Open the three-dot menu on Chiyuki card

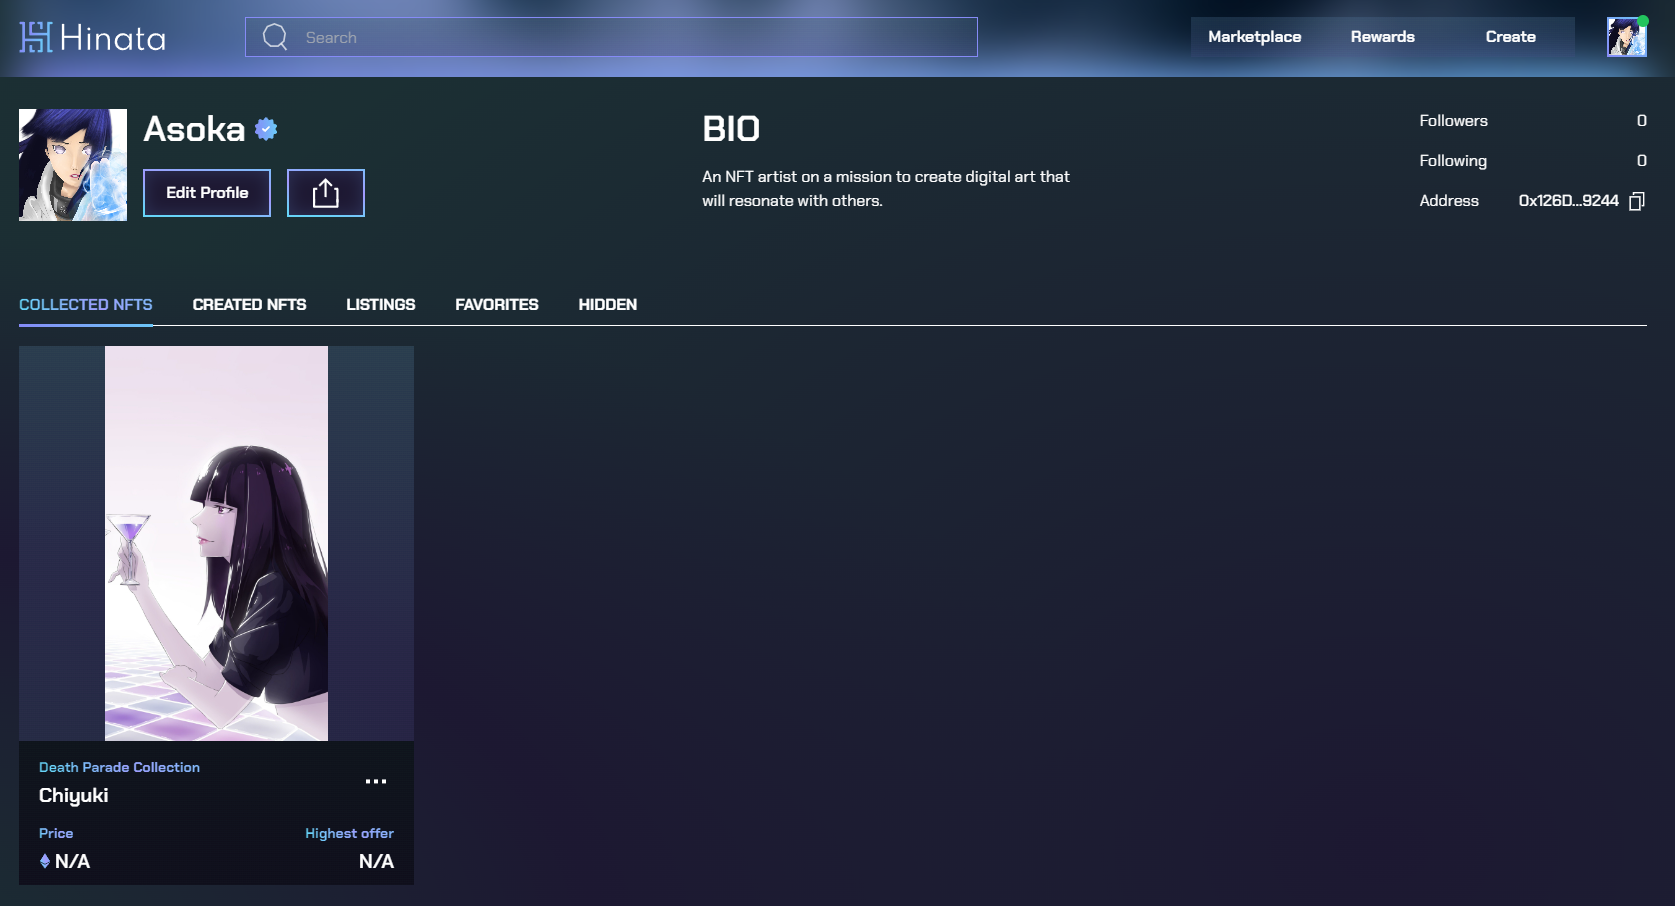tap(376, 781)
